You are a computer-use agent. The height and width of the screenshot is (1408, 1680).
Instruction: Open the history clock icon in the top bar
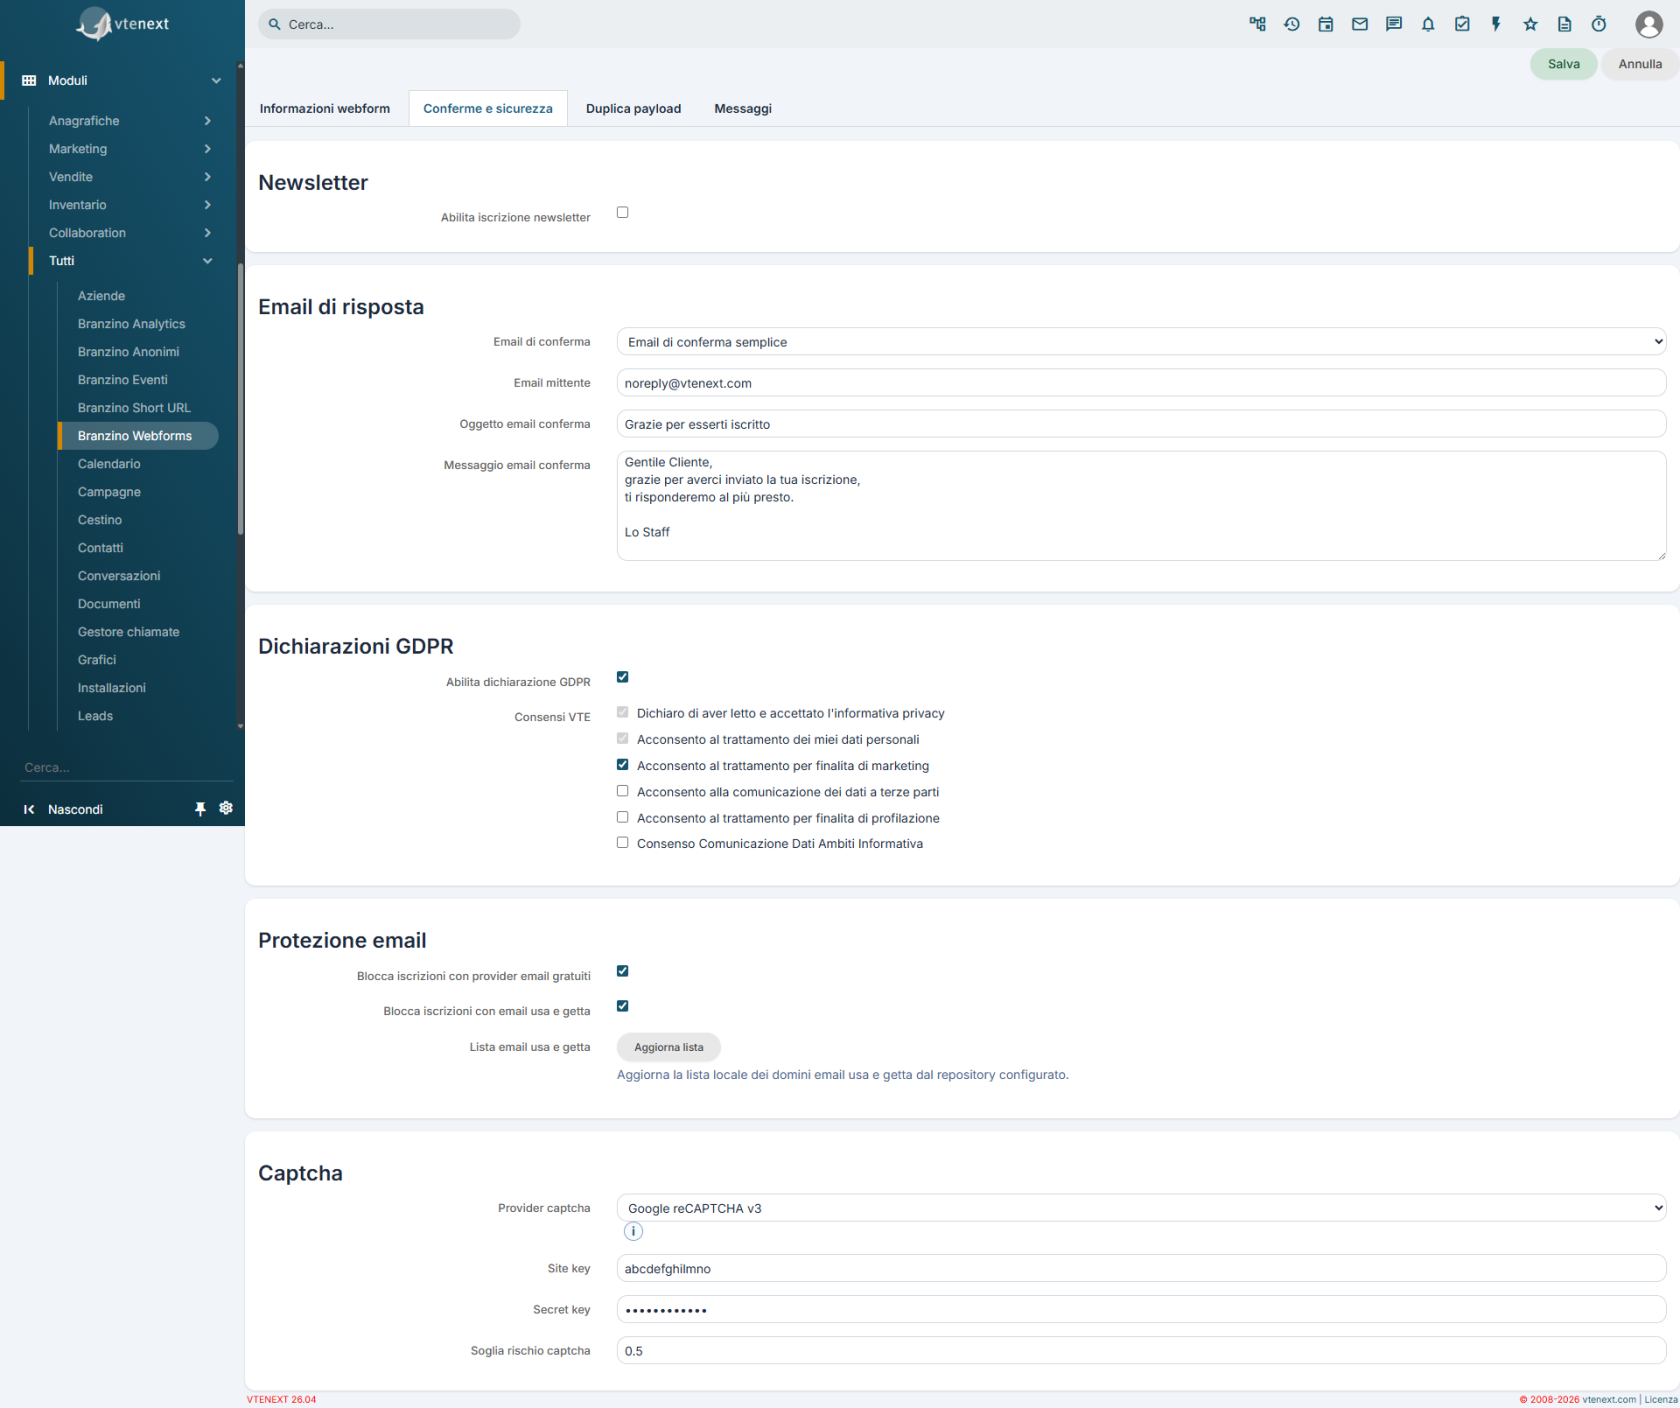pyautogui.click(x=1291, y=24)
